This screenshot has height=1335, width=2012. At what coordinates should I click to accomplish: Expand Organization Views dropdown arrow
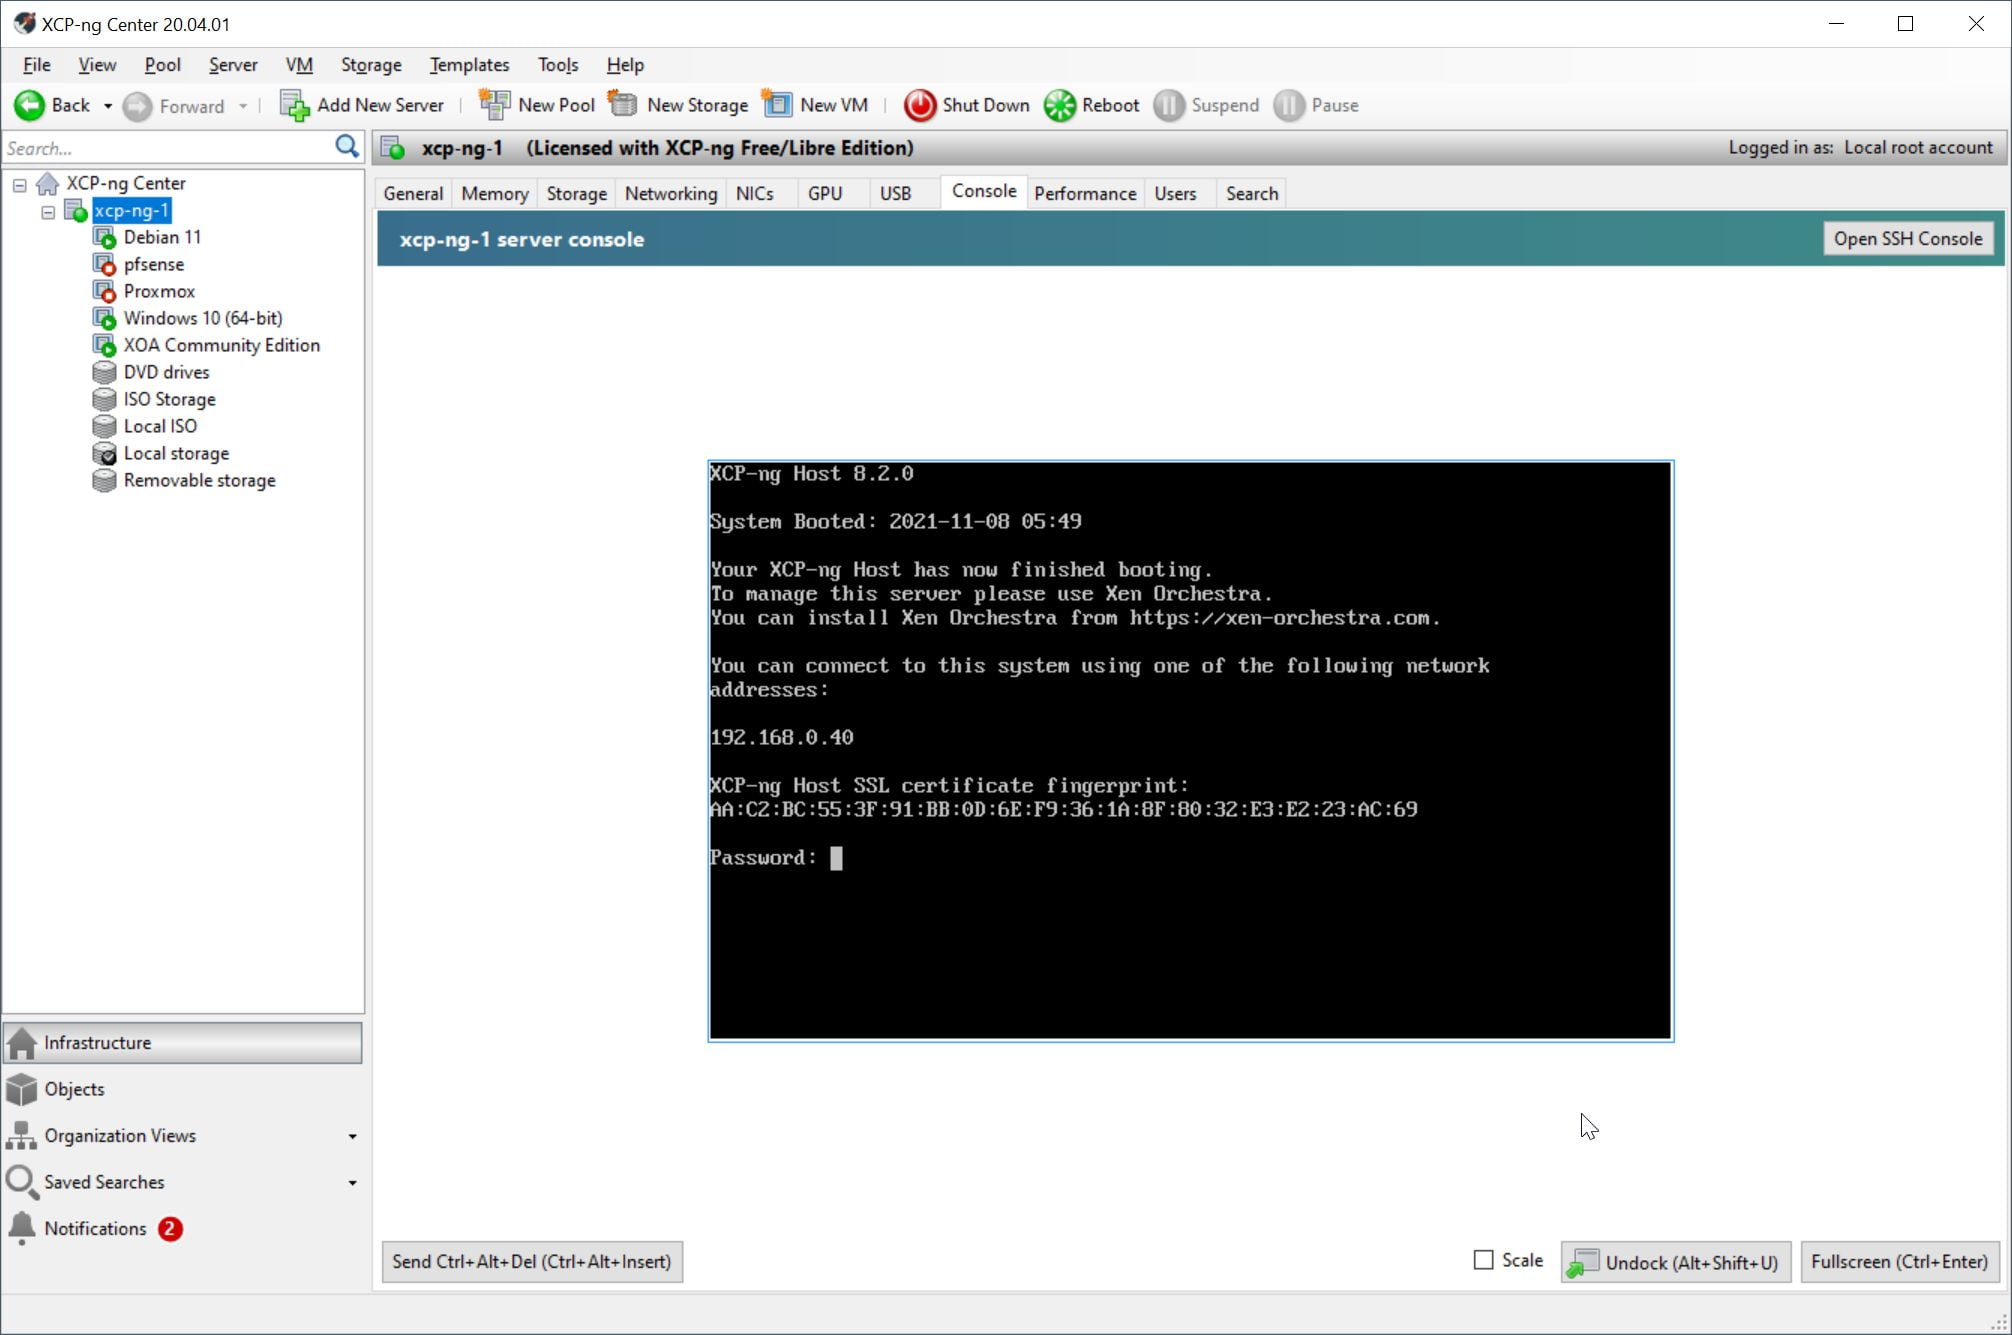[x=352, y=1137]
